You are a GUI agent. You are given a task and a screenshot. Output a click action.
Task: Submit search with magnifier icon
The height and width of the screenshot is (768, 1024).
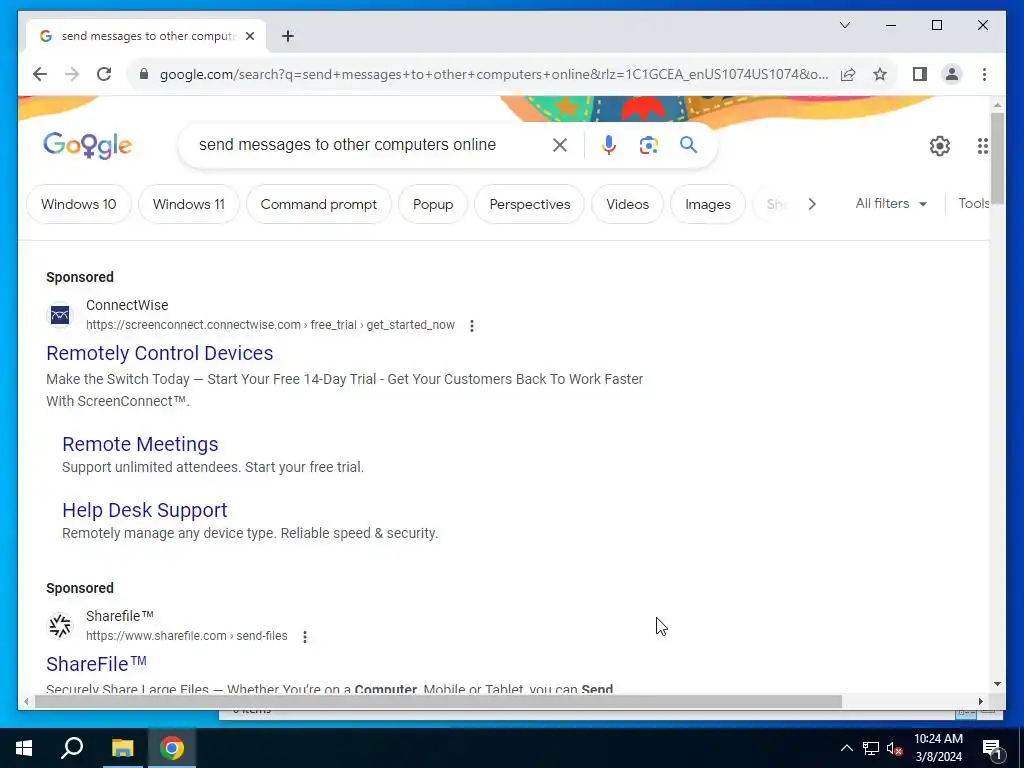point(688,145)
